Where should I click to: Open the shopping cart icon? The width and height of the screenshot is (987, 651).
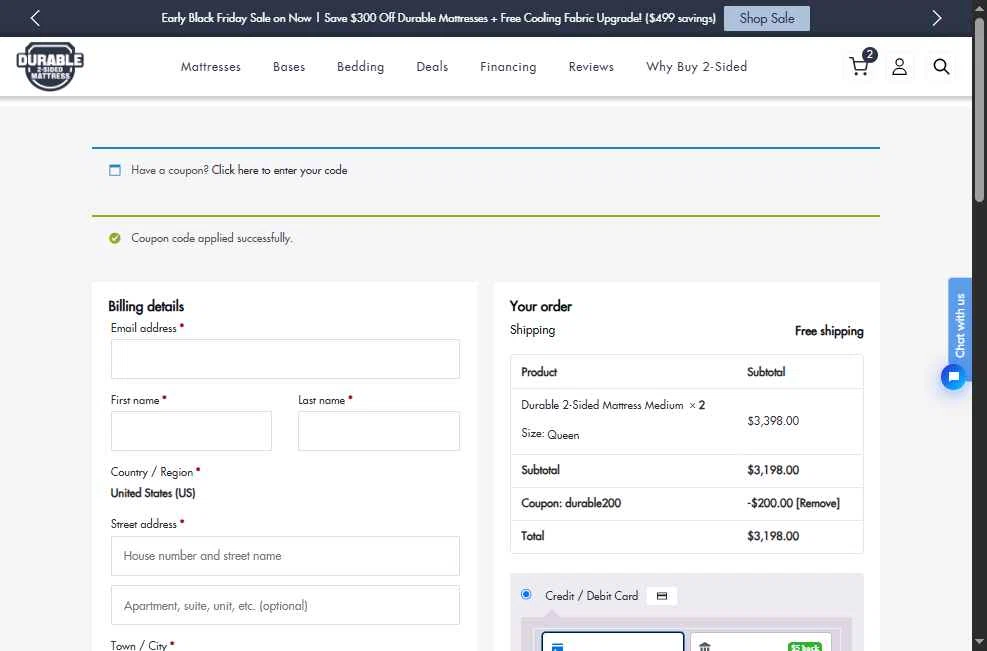coord(860,65)
